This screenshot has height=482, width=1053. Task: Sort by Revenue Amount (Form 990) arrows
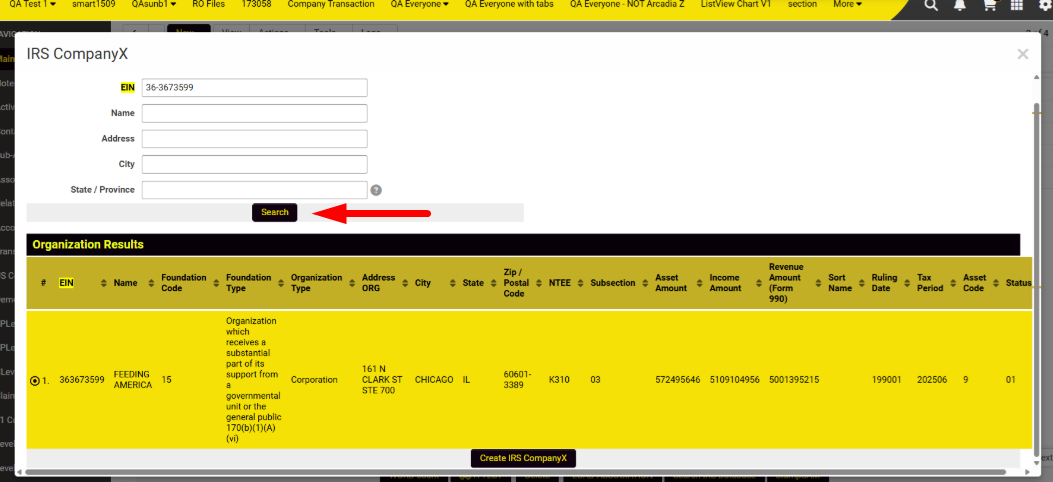[x=818, y=283]
